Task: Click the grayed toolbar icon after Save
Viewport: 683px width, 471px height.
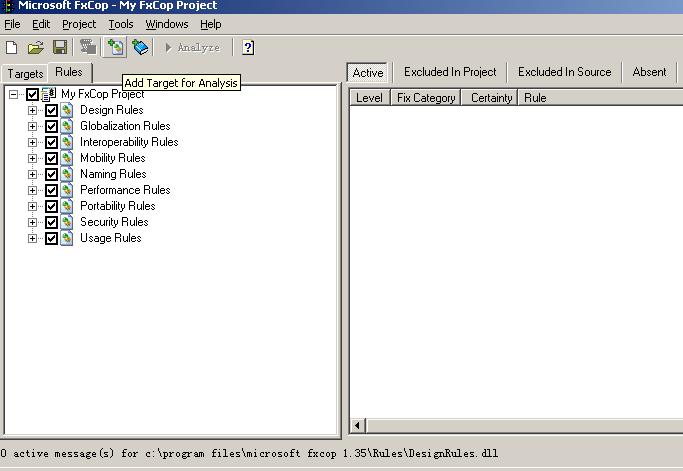Action: (x=88, y=47)
